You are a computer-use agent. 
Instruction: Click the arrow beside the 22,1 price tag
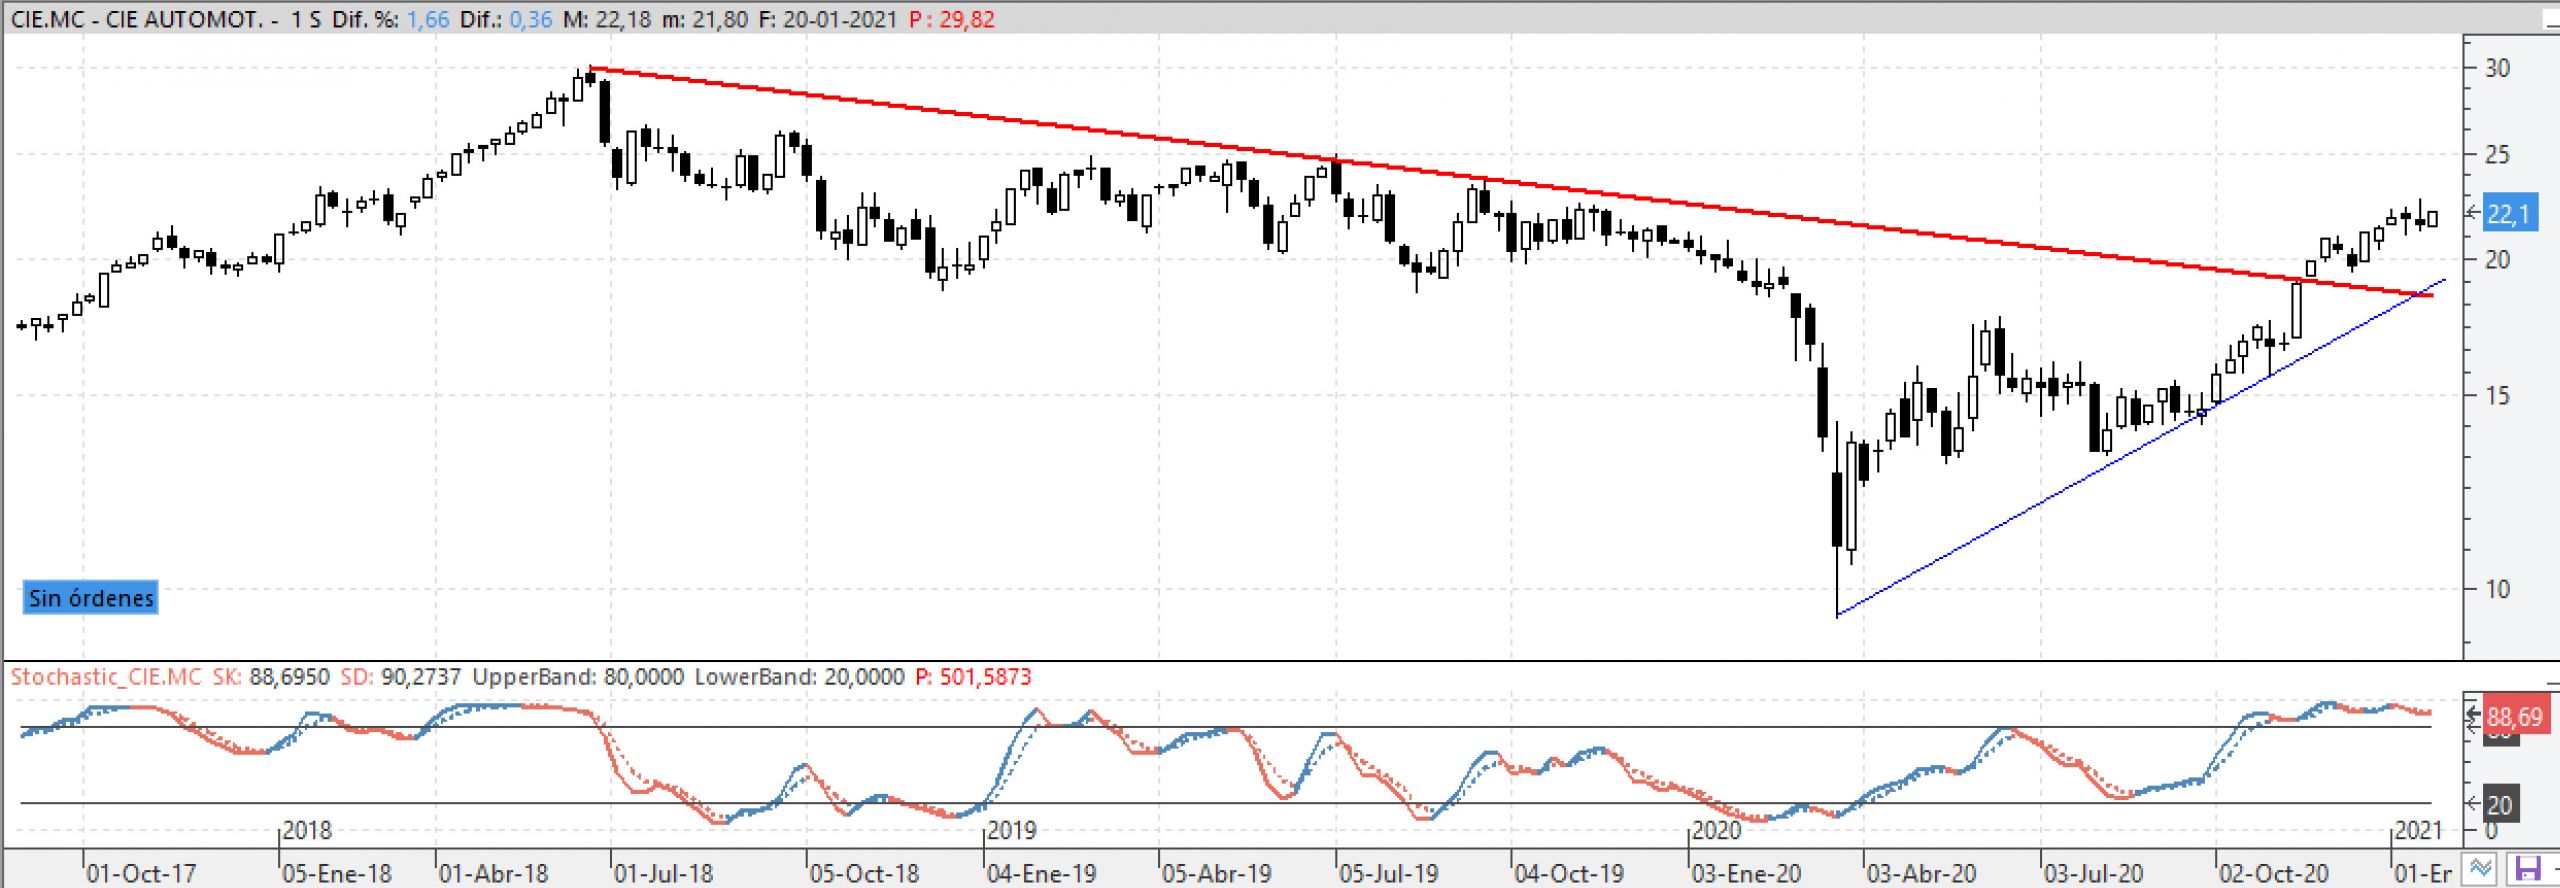point(2473,213)
